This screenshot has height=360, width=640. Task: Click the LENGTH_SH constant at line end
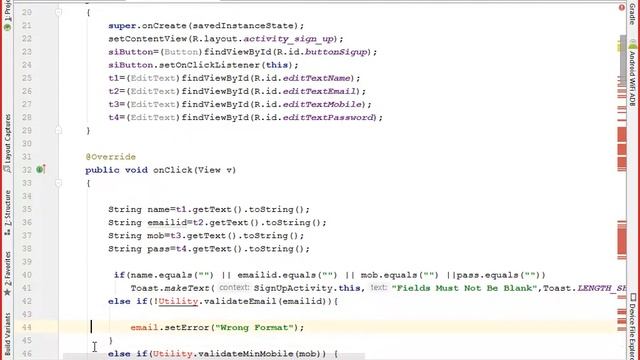(602, 288)
